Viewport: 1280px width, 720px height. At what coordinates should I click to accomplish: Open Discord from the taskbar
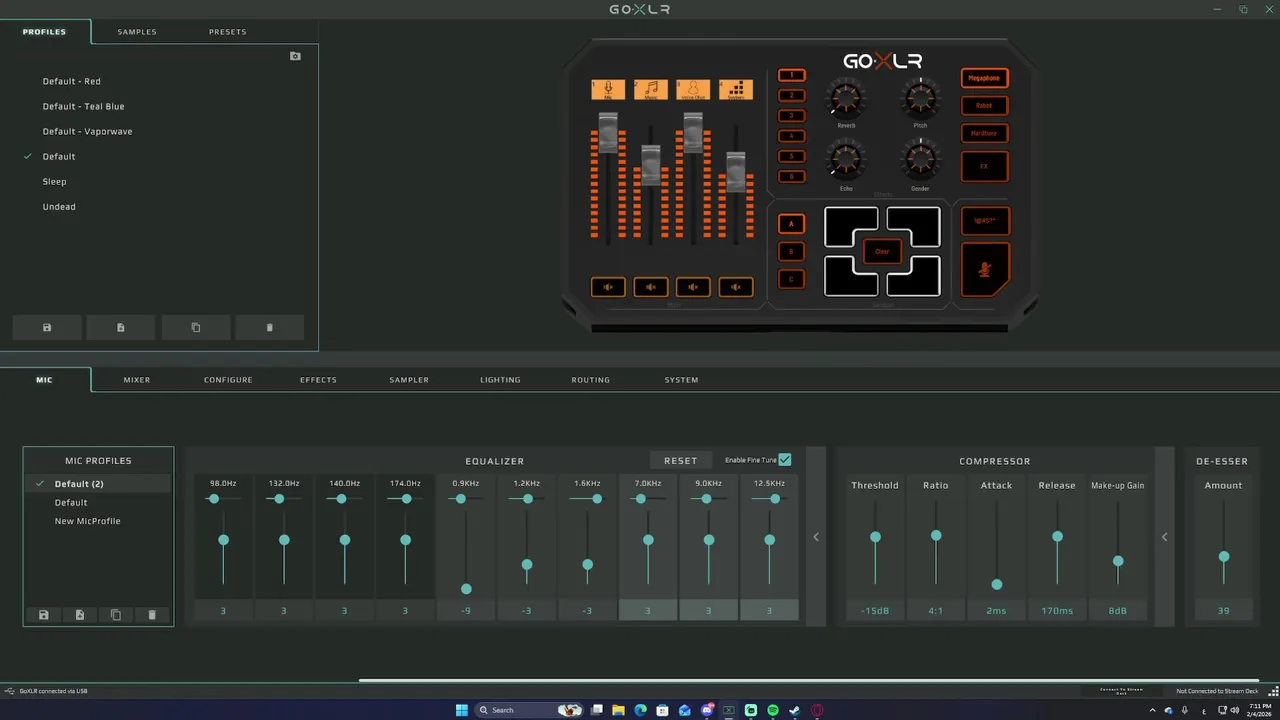tap(707, 710)
